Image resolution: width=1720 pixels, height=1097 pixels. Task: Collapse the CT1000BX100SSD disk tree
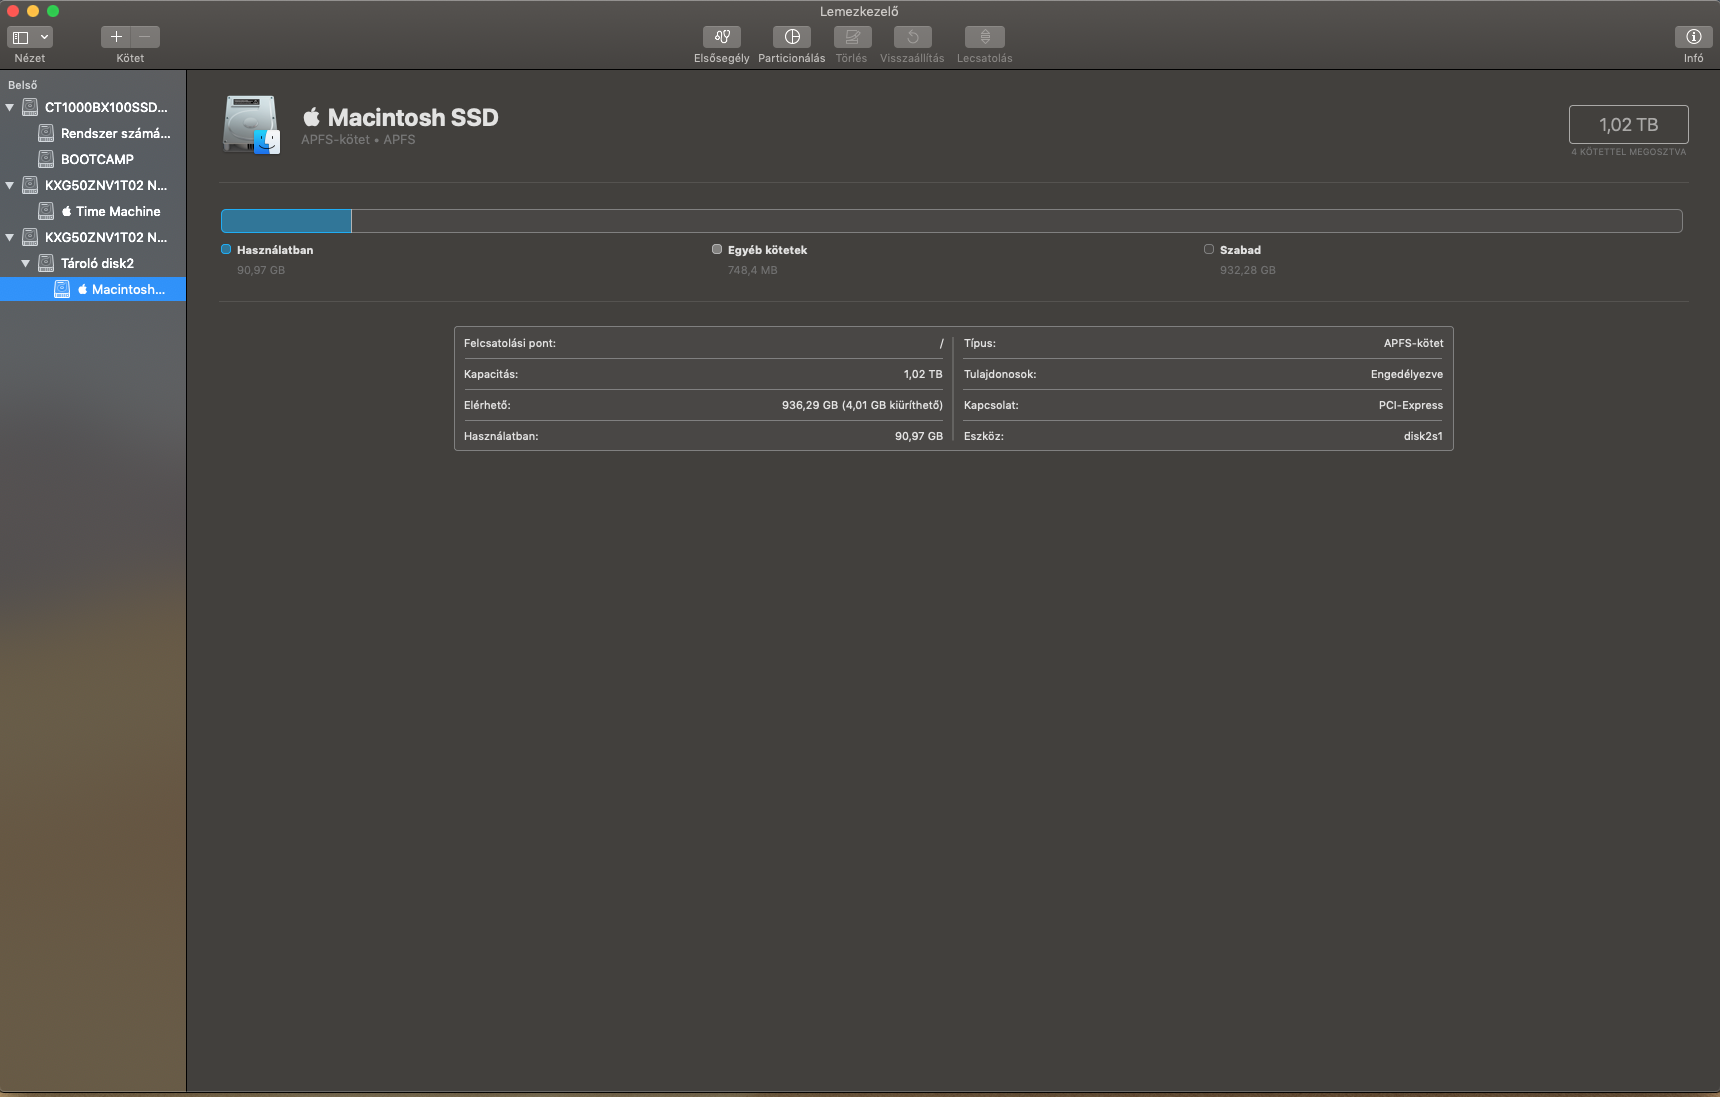pyautogui.click(x=10, y=107)
